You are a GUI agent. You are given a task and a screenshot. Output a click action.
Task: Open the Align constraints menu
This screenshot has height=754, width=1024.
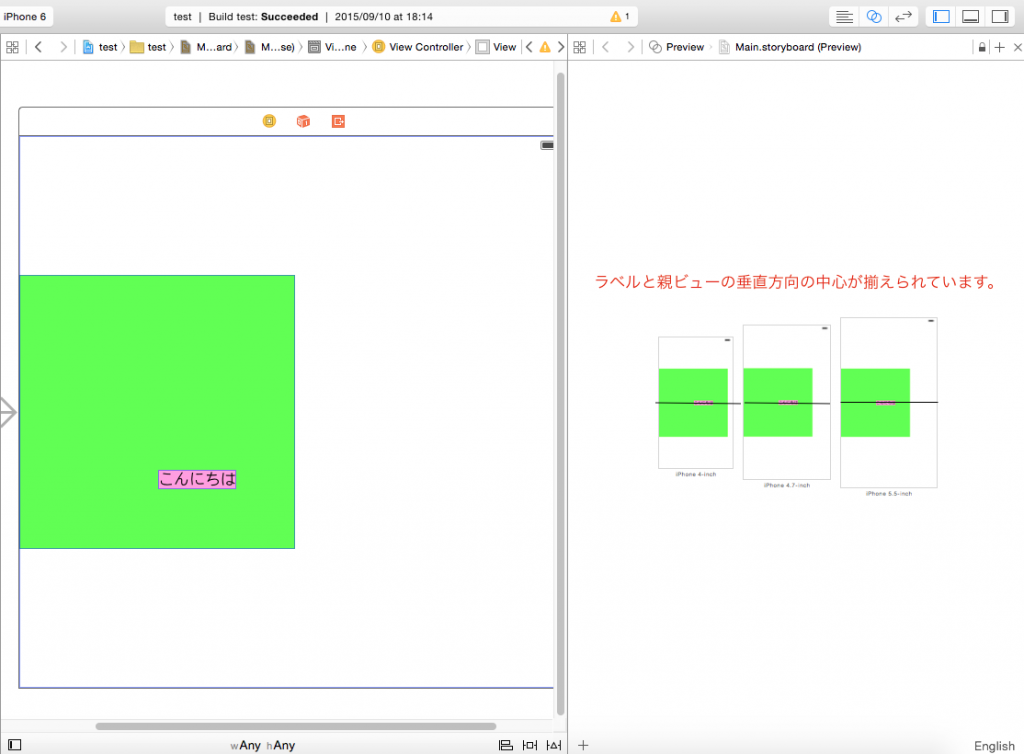506,745
